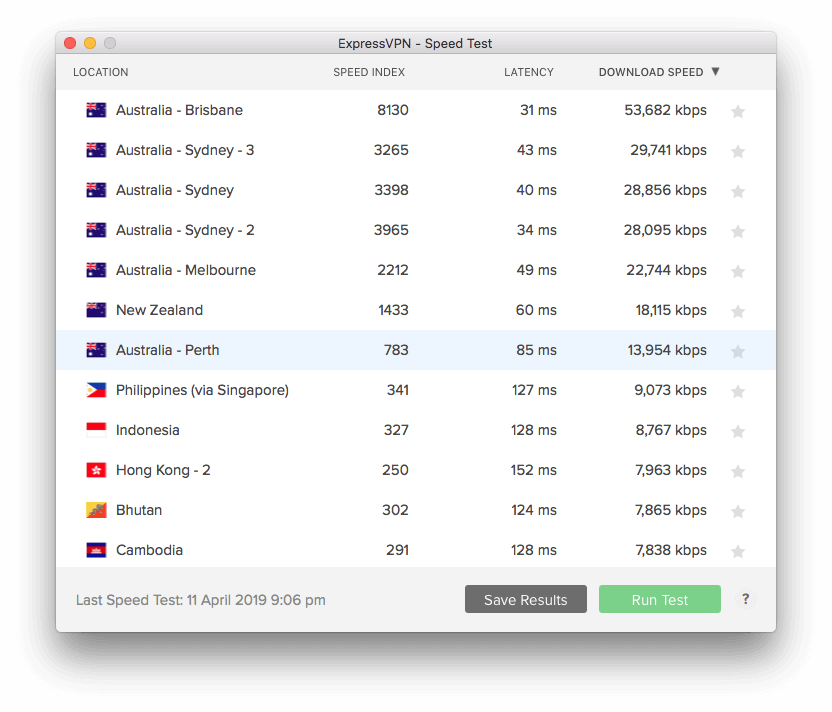Favorite the Hong Kong - 2 server star
832x712 pixels.
(738, 471)
